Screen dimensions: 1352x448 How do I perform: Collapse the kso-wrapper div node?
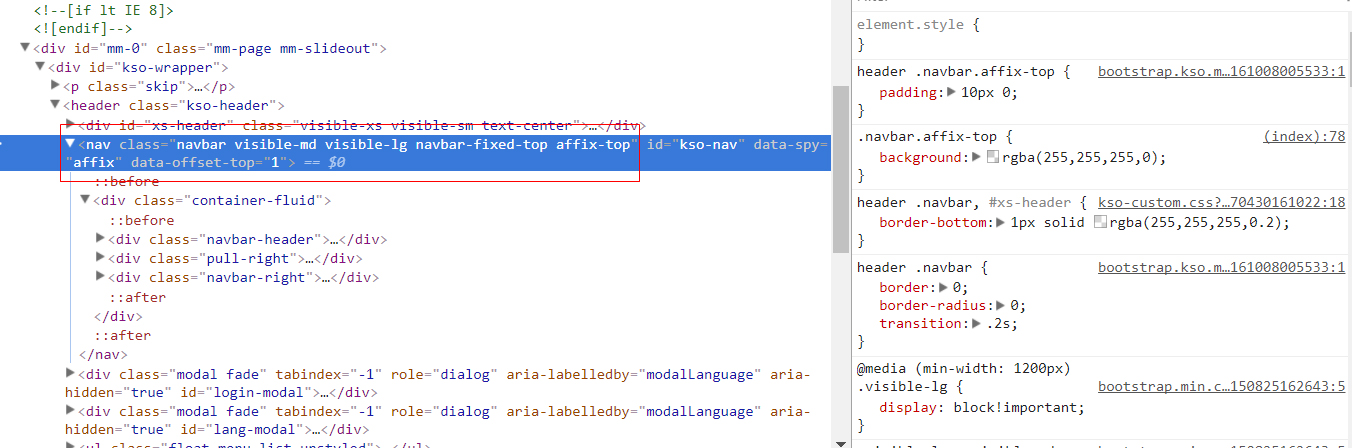40,67
